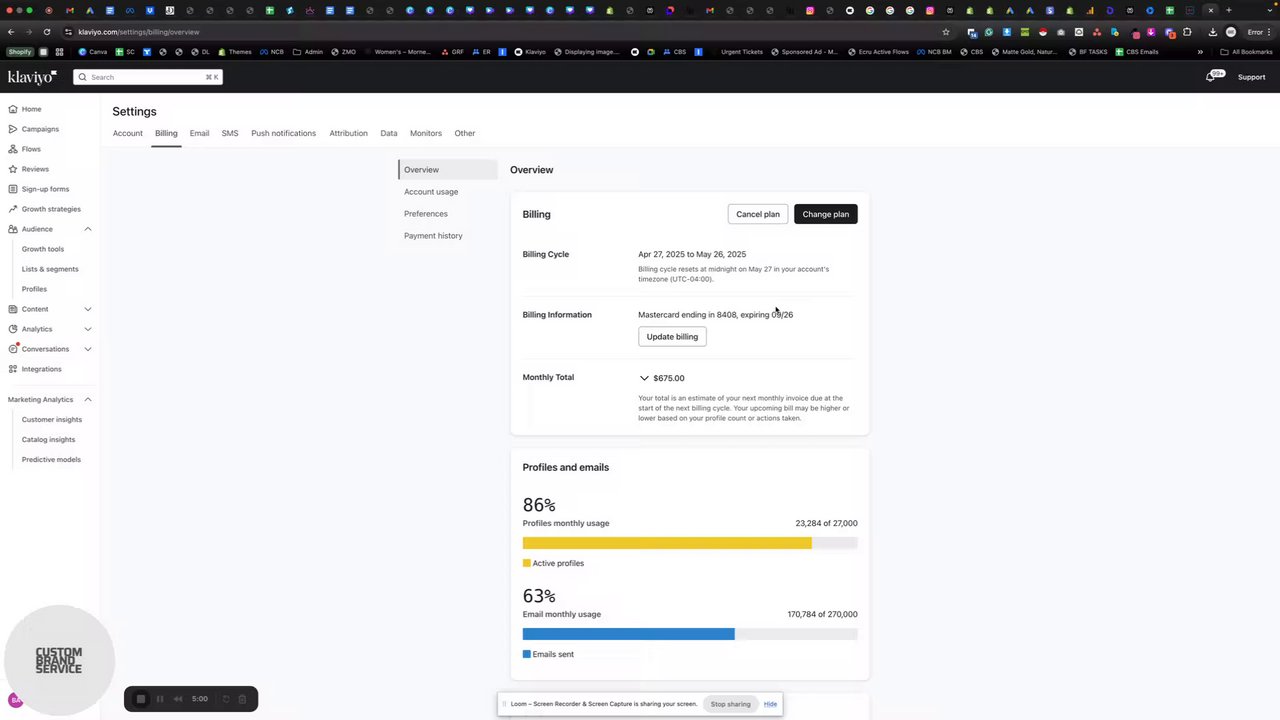1280x720 pixels.
Task: Click the Cancel plan button
Action: 757,214
